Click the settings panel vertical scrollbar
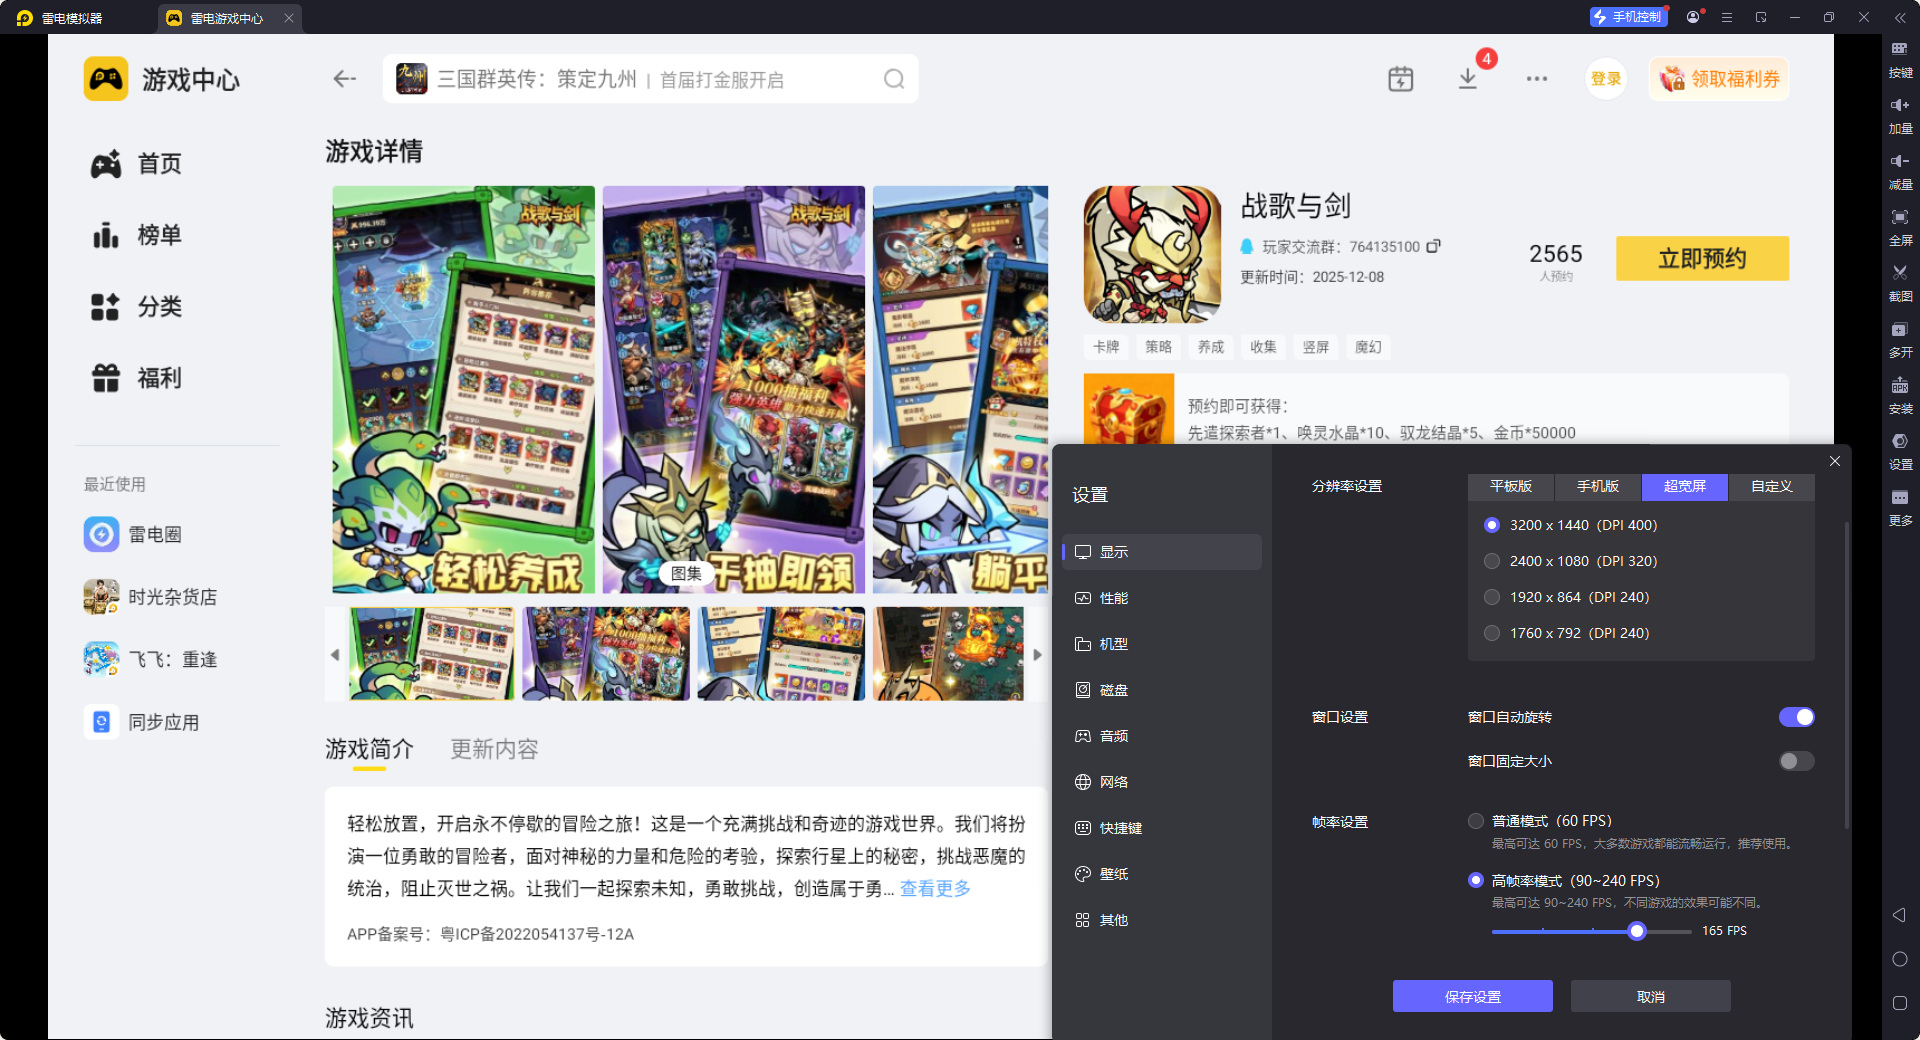Image resolution: width=1920 pixels, height=1040 pixels. tap(1846, 676)
